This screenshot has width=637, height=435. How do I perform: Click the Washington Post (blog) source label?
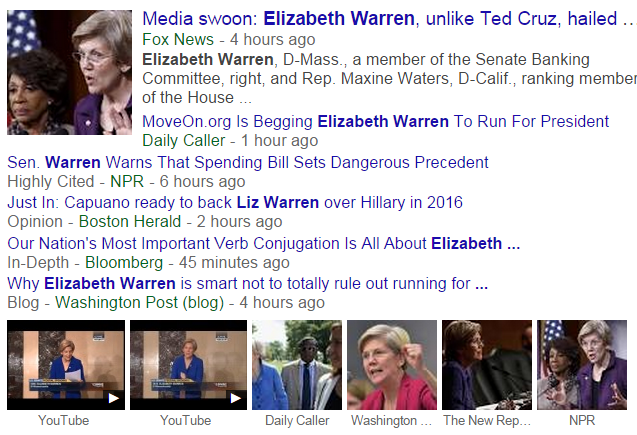(139, 303)
